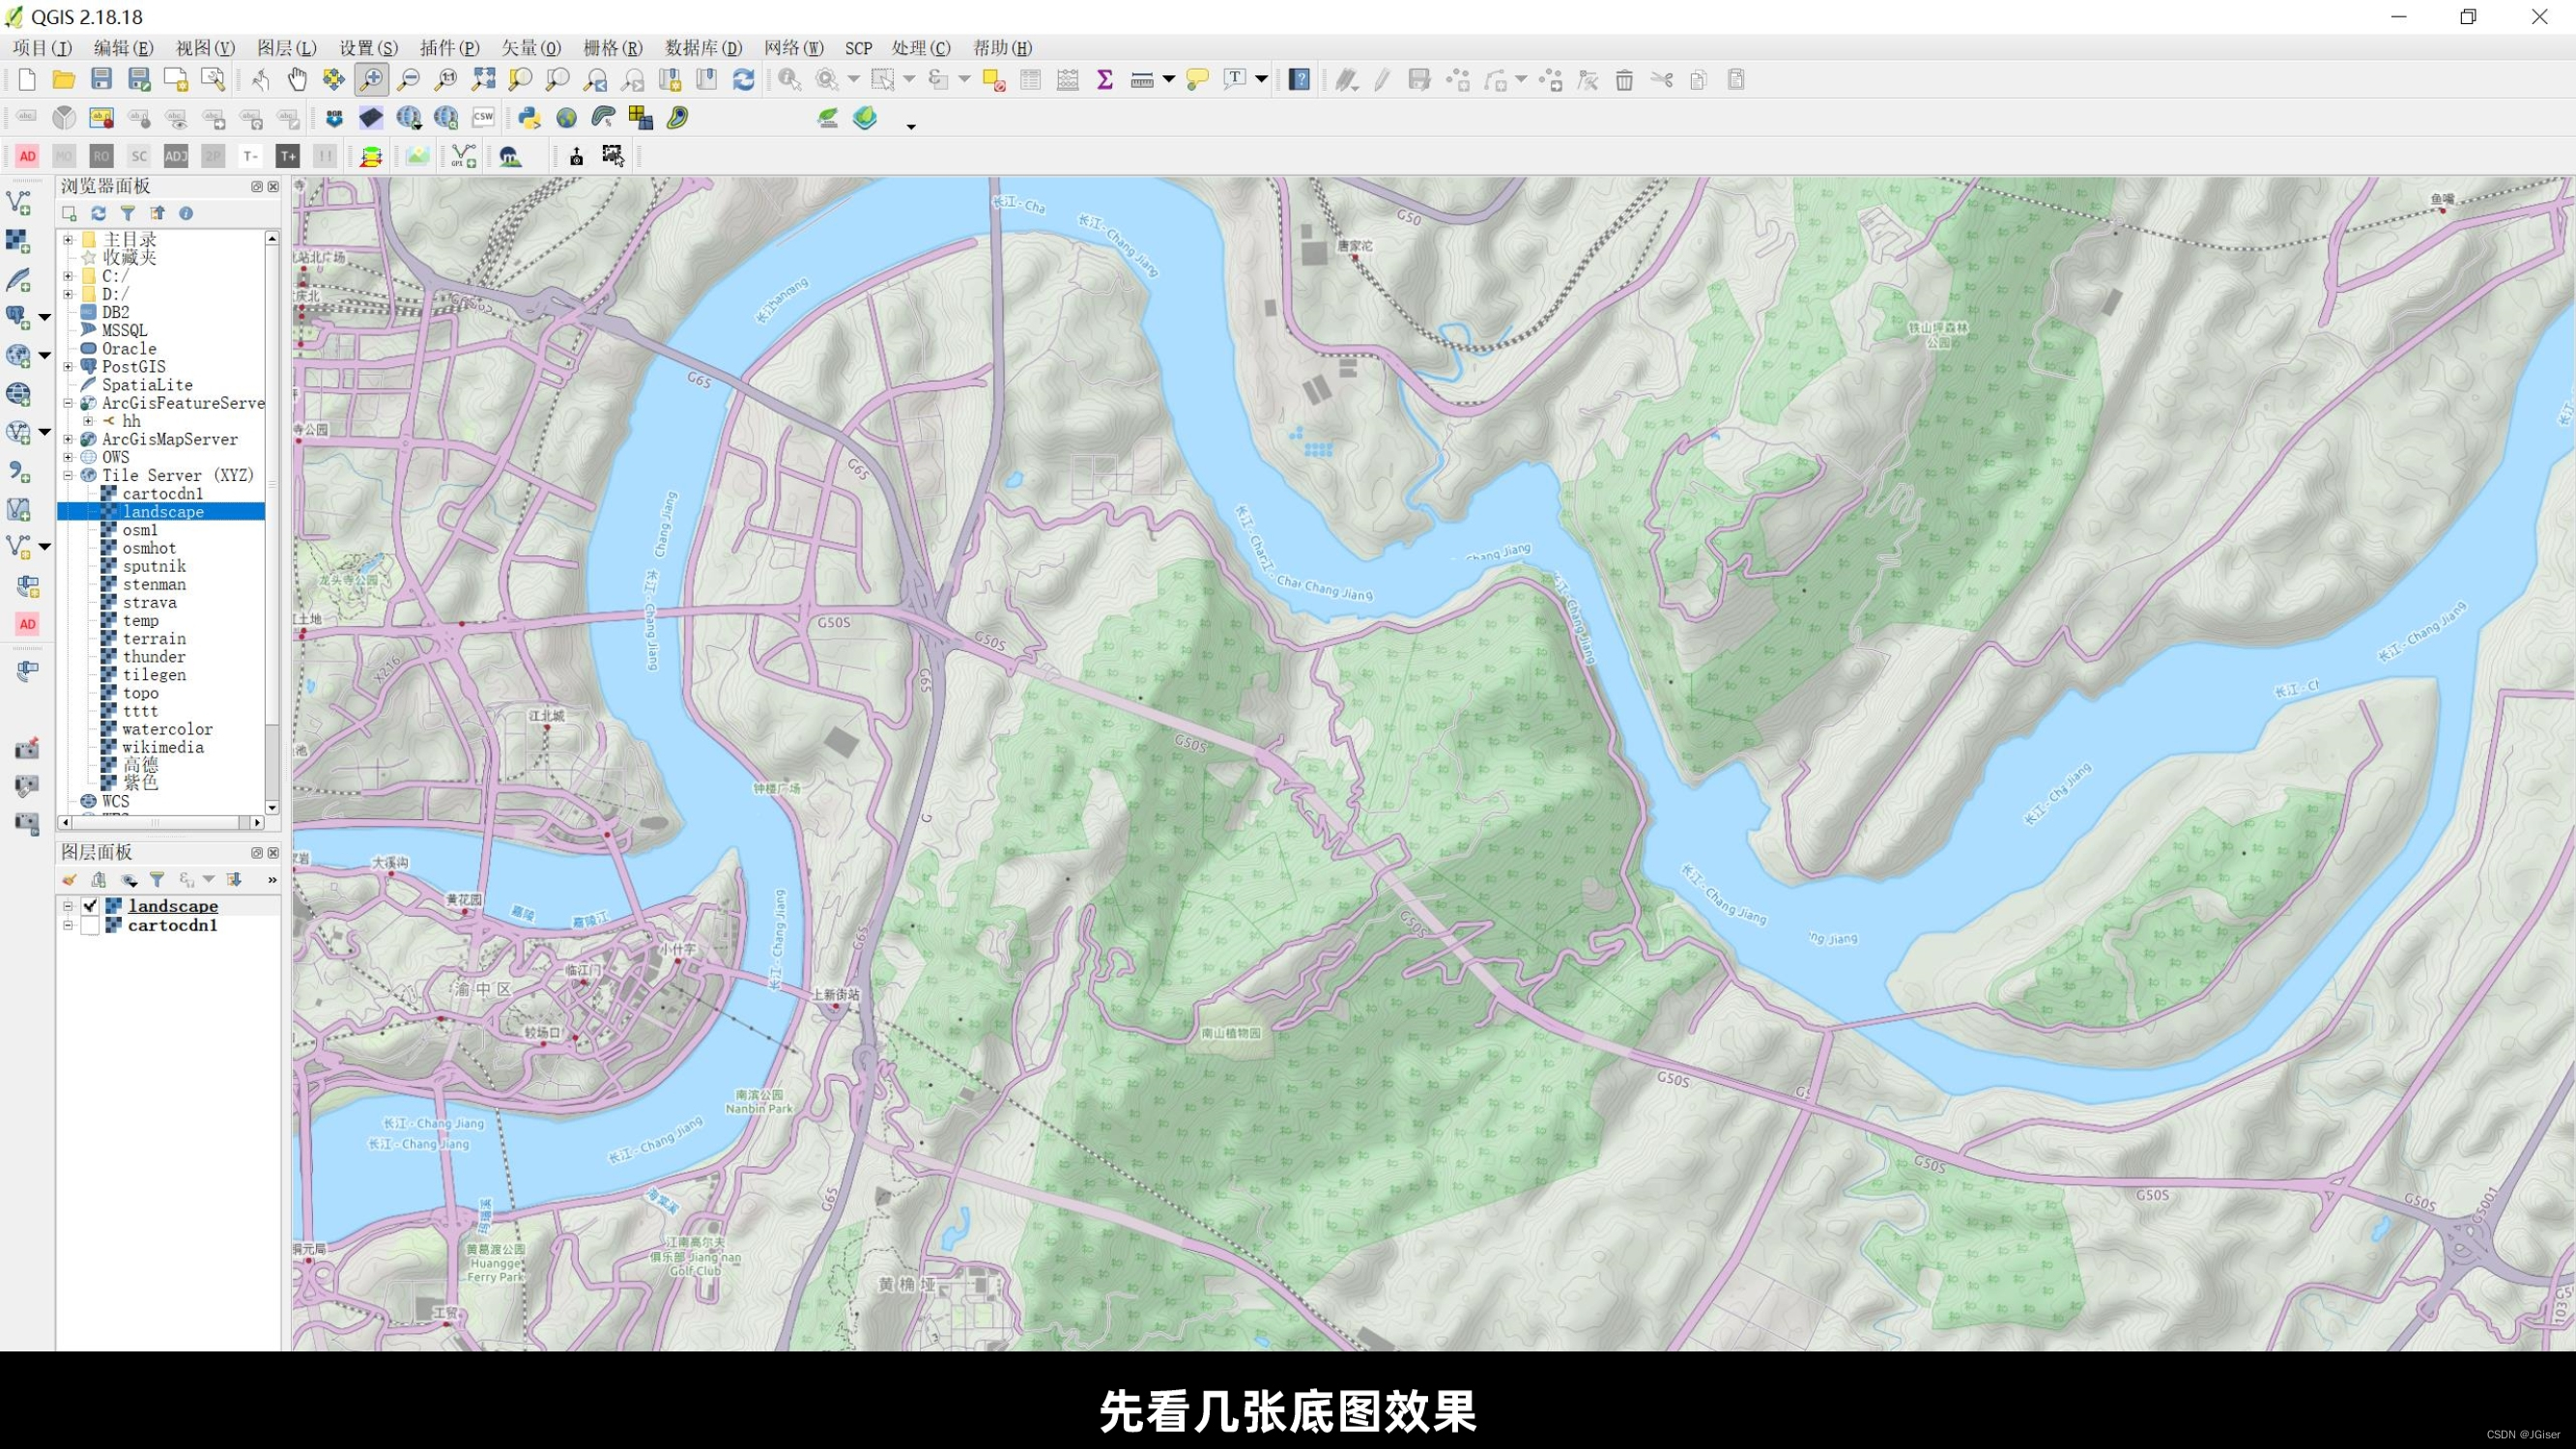Viewport: 2576px width, 1449px height.
Task: Click the Add SpatiaLite Layer feather icon
Action: (x=19, y=280)
